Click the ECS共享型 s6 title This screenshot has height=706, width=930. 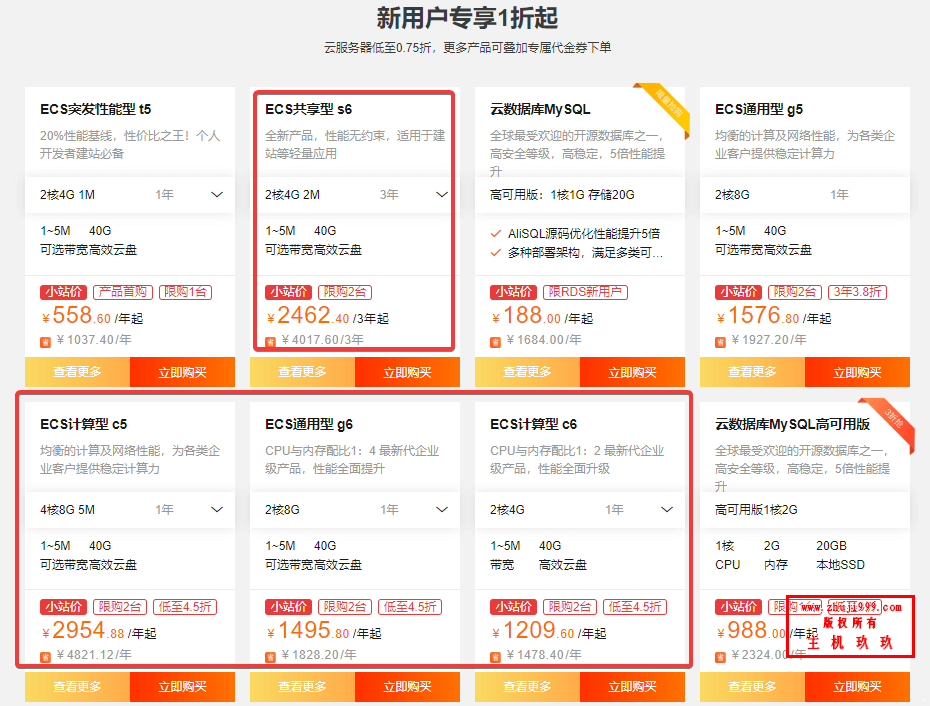pyautogui.click(x=308, y=109)
